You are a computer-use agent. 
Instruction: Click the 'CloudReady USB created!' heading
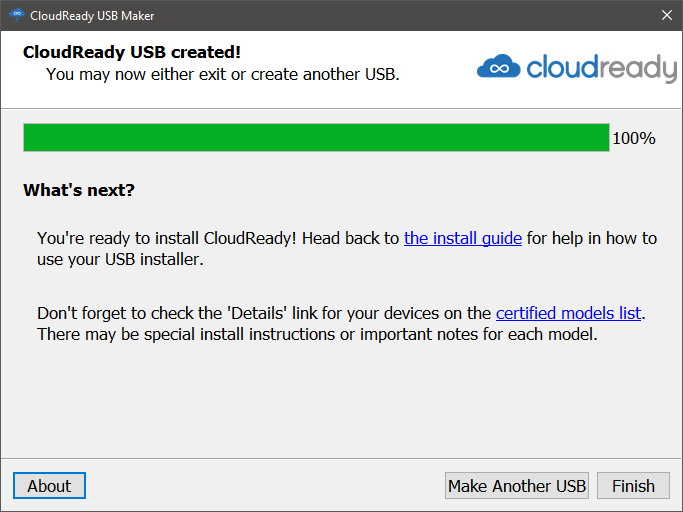pyautogui.click(x=132, y=52)
